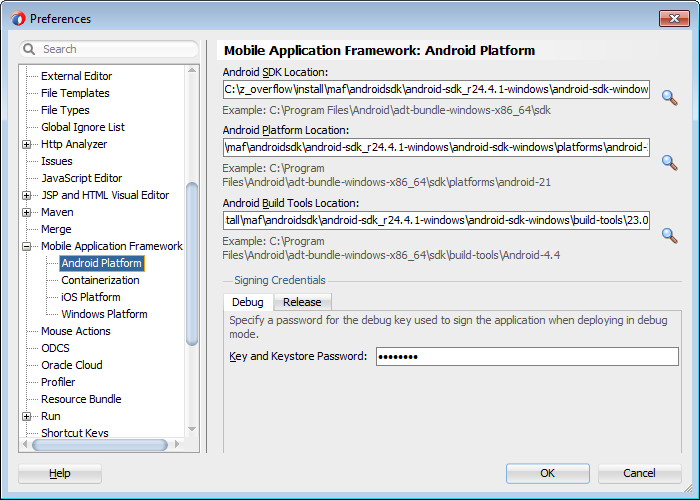The image size is (700, 500).
Task: Browse for Android Build Tools Location folder
Action: pos(669,235)
